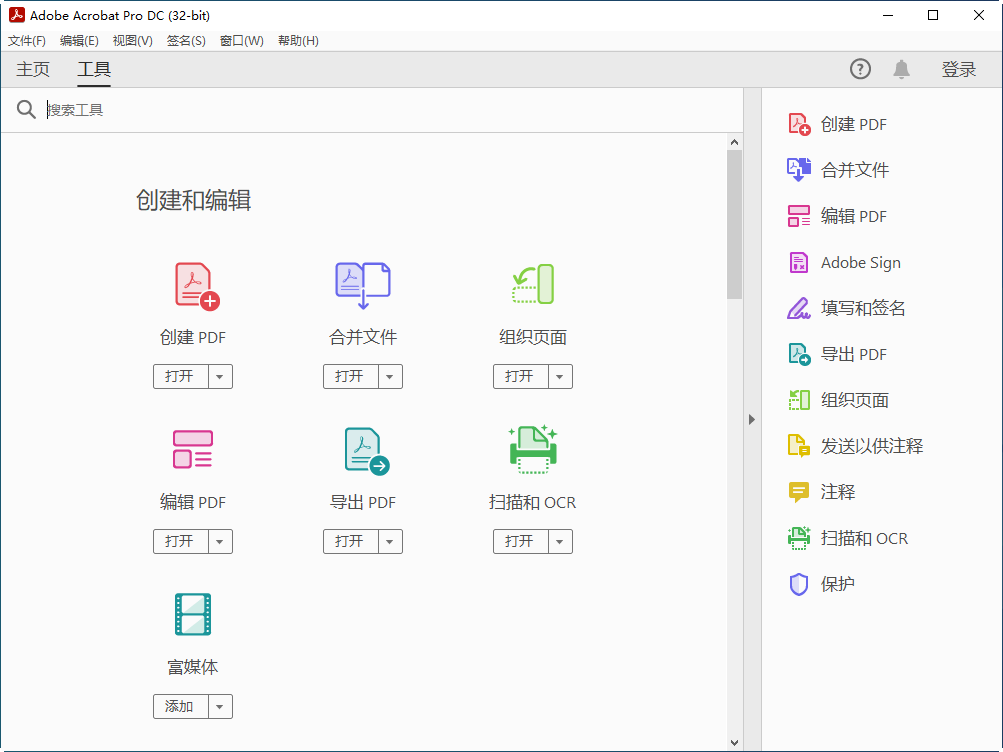Image resolution: width=1003 pixels, height=752 pixels.
Task: Collapse the right tools panel with the chevron
Action: coord(751,419)
